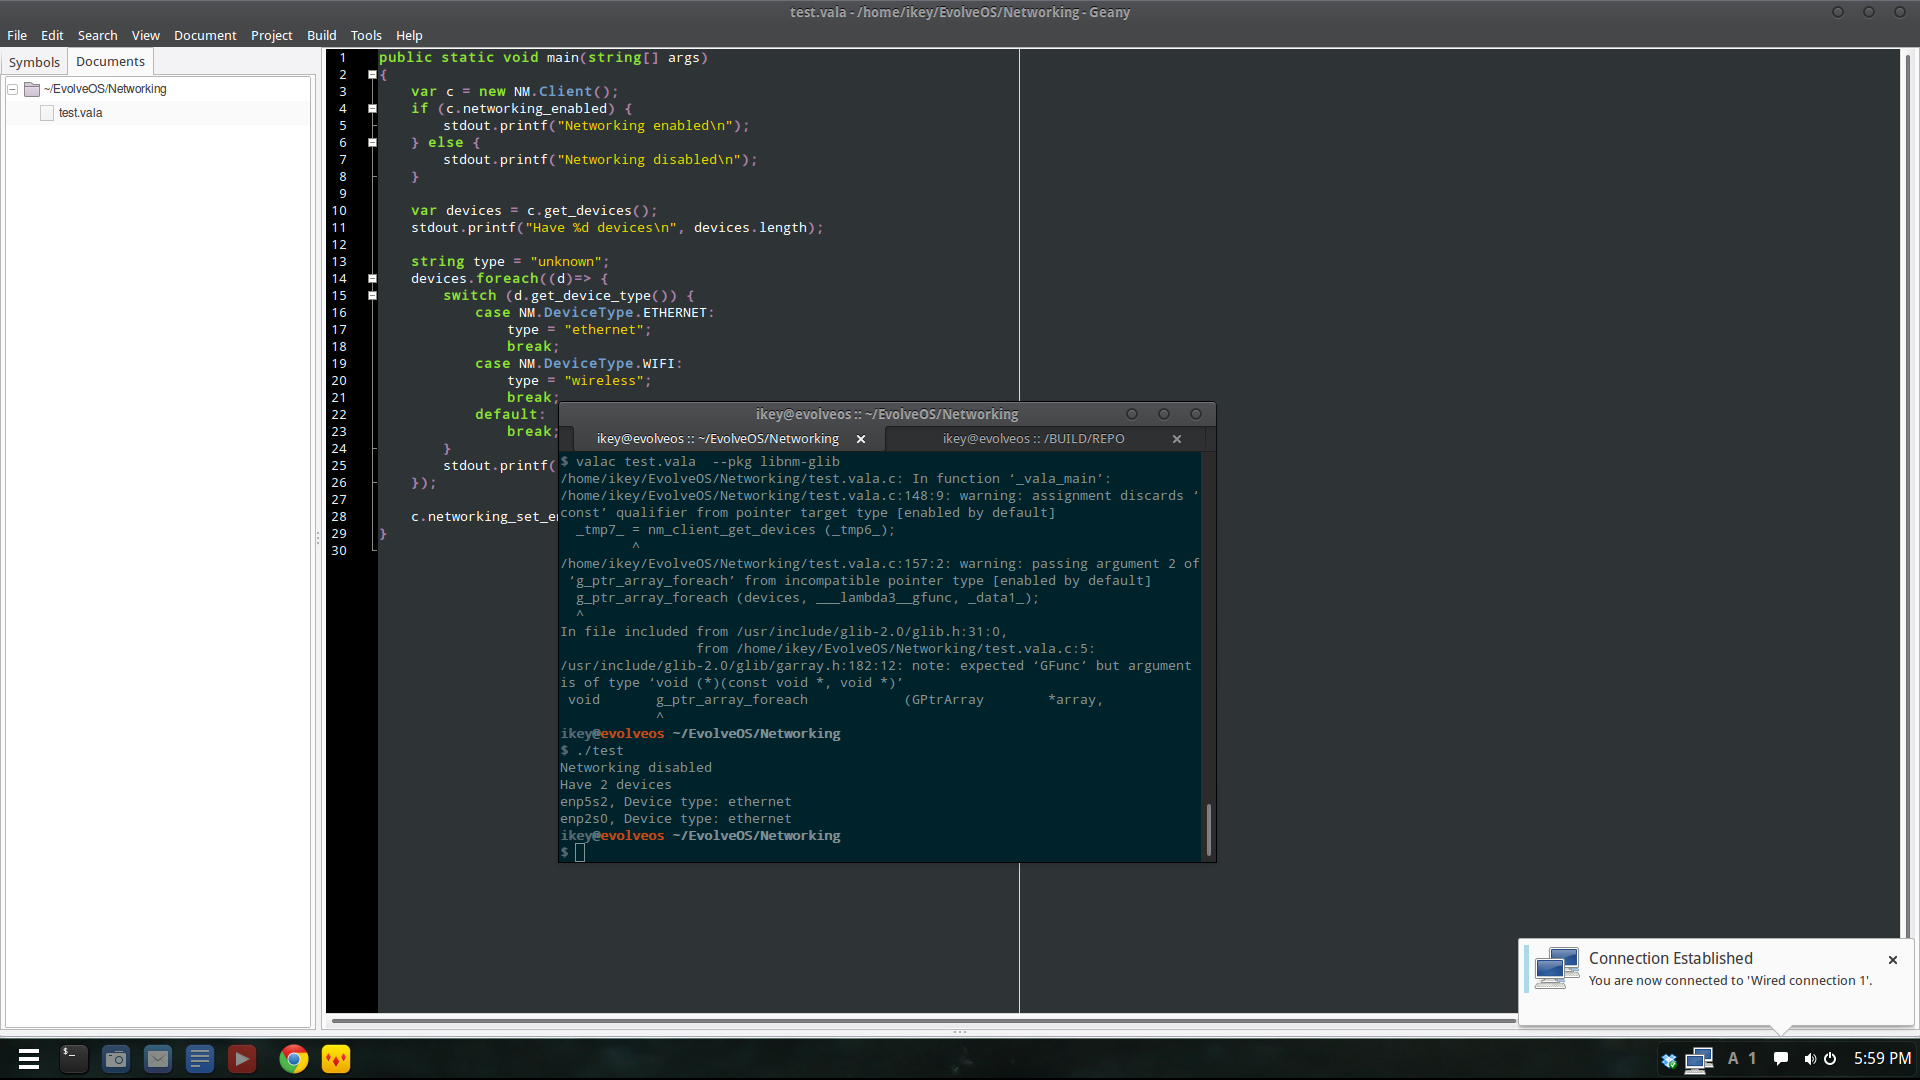Viewport: 1920px width, 1080px height.
Task: Open the Project menu
Action: pos(271,35)
